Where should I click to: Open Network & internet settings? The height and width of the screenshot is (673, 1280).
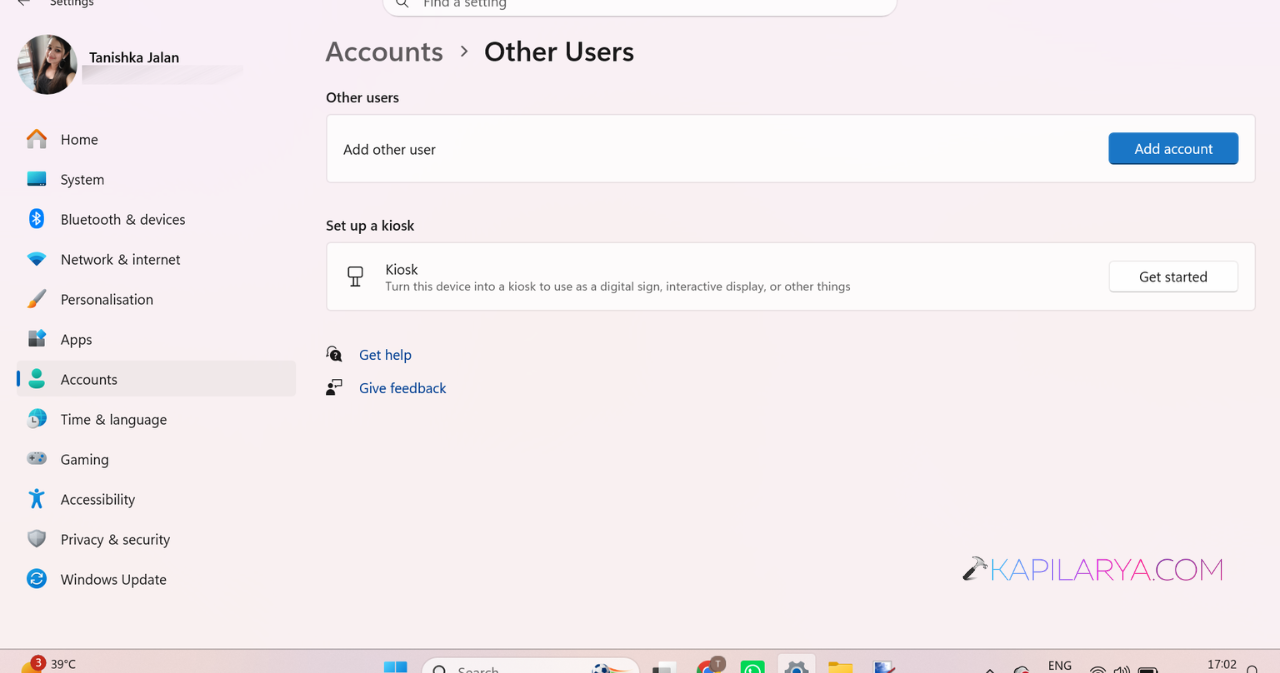(156, 259)
